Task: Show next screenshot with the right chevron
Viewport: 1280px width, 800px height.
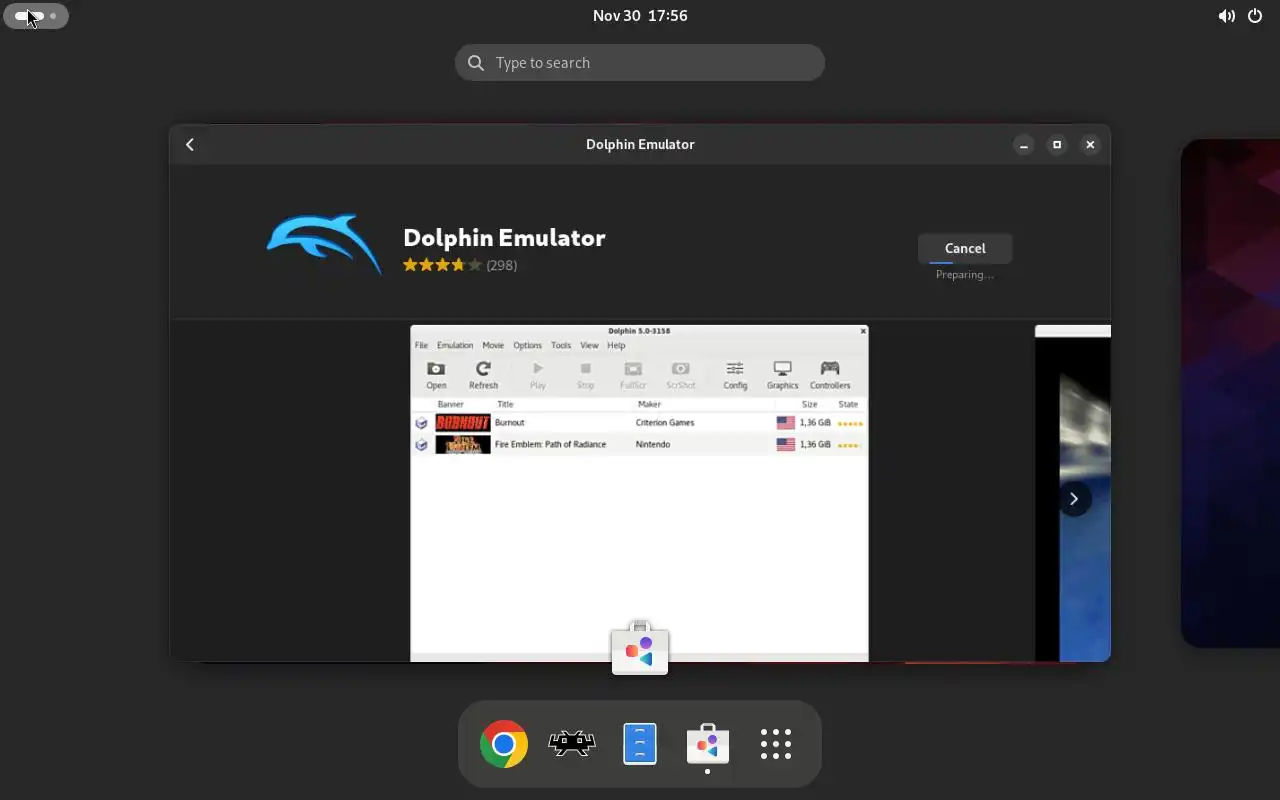Action: pyautogui.click(x=1074, y=499)
